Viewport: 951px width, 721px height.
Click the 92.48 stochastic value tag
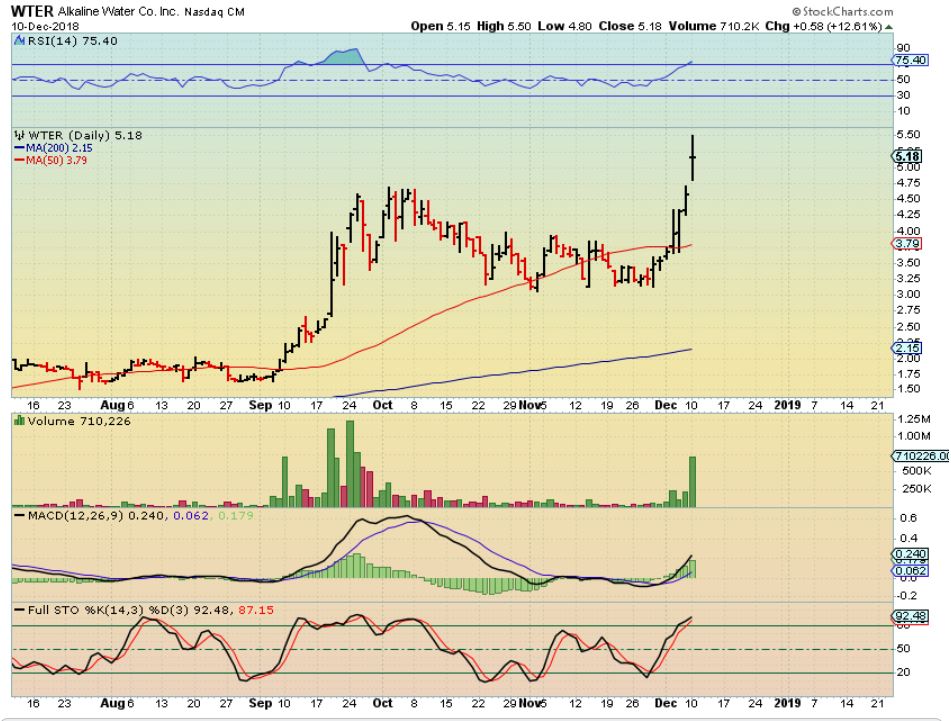908,616
